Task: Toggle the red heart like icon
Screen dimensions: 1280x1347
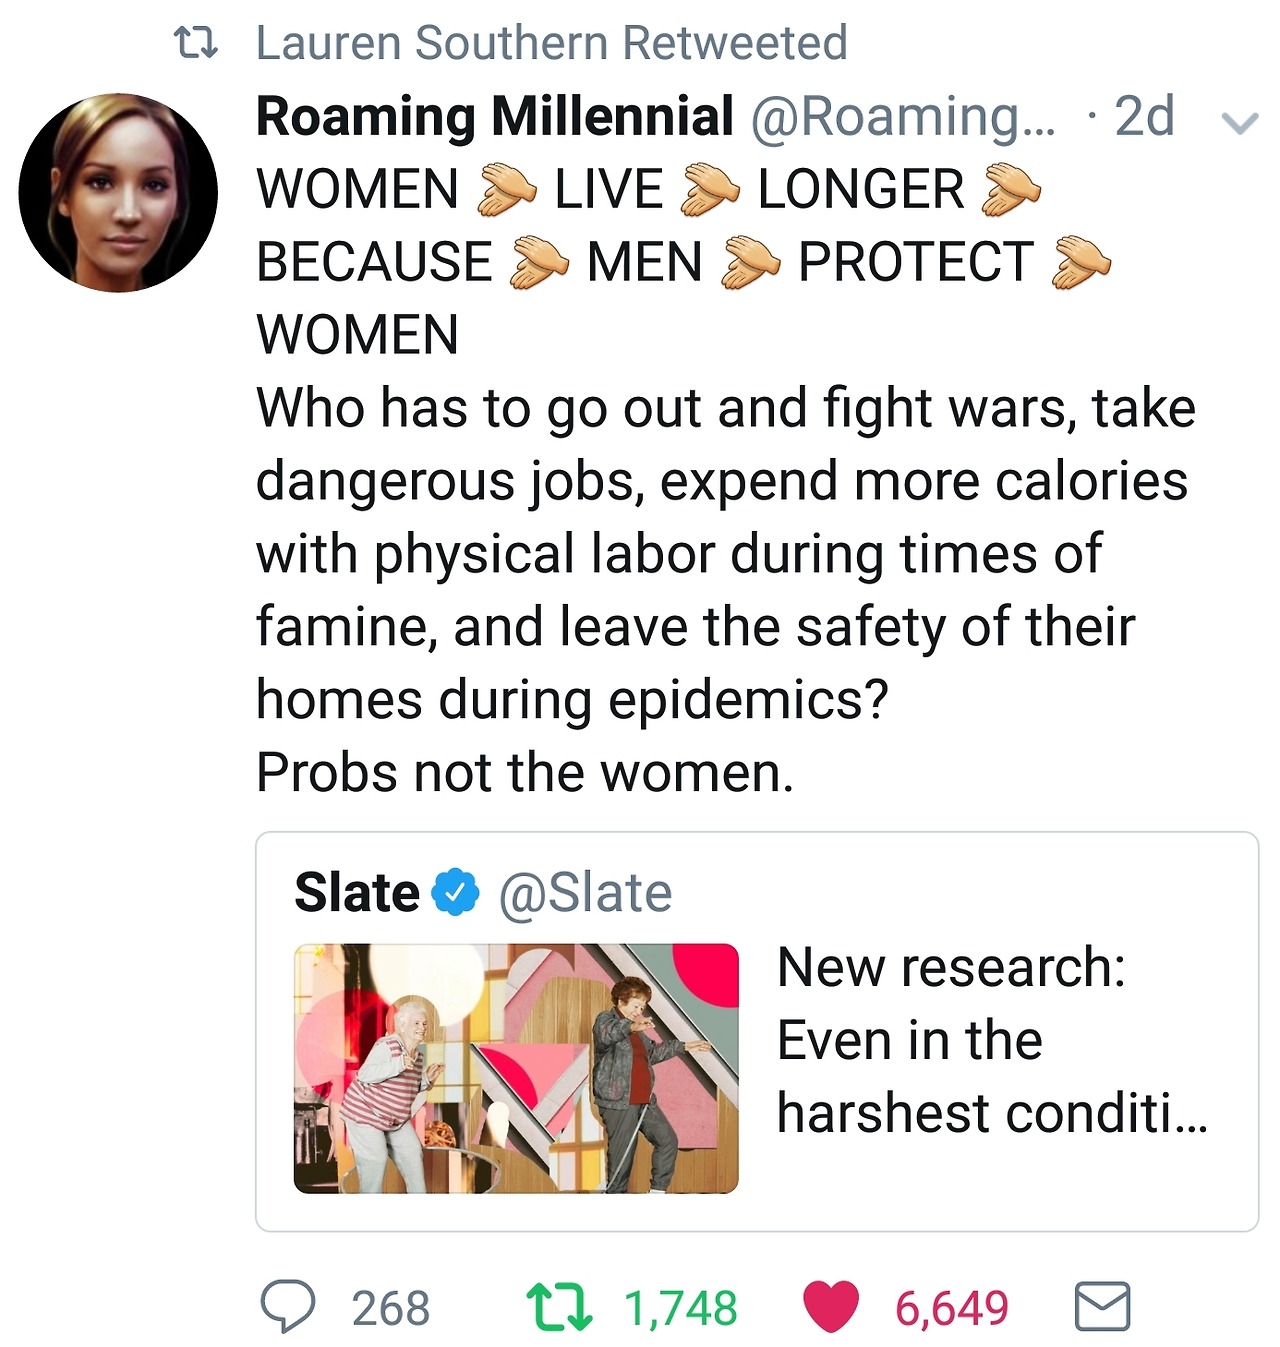Action: 831,1307
